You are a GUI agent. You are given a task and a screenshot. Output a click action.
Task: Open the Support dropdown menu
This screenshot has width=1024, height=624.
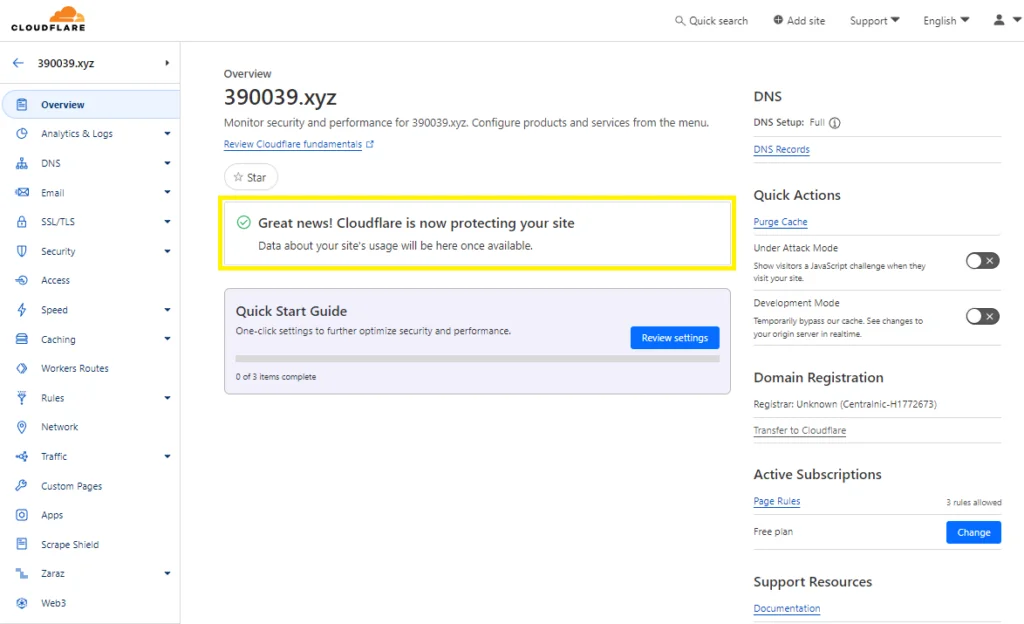874,21
